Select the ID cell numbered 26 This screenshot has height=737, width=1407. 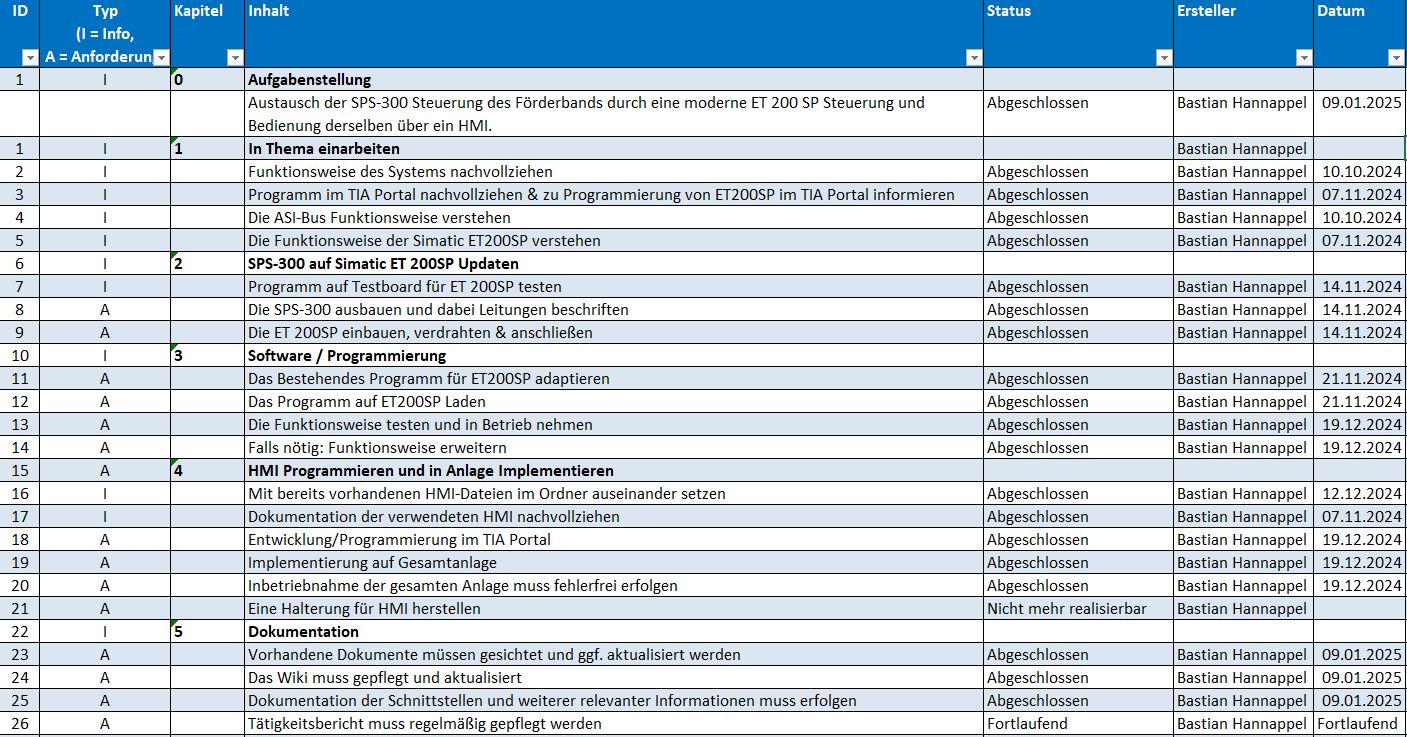[20, 724]
